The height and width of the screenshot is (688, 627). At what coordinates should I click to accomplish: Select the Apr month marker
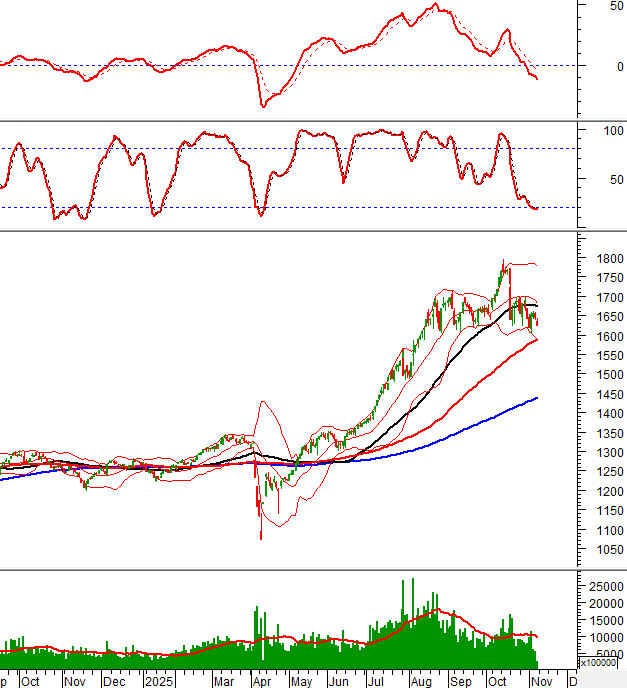pos(262,681)
